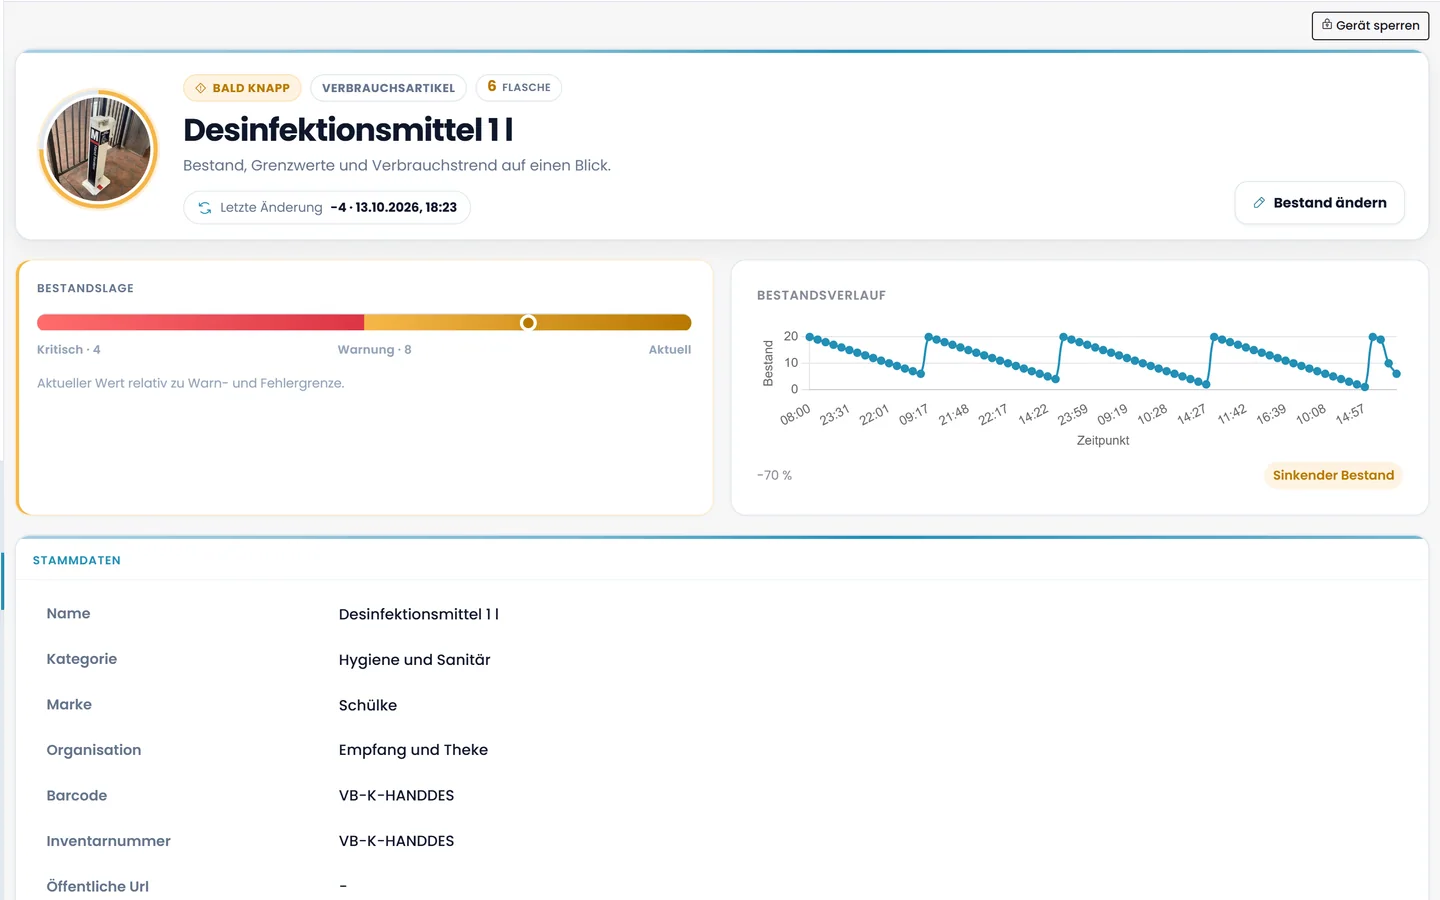1440x900 pixels.
Task: Click the 14:57 label on chart axis
Action: [1350, 414]
